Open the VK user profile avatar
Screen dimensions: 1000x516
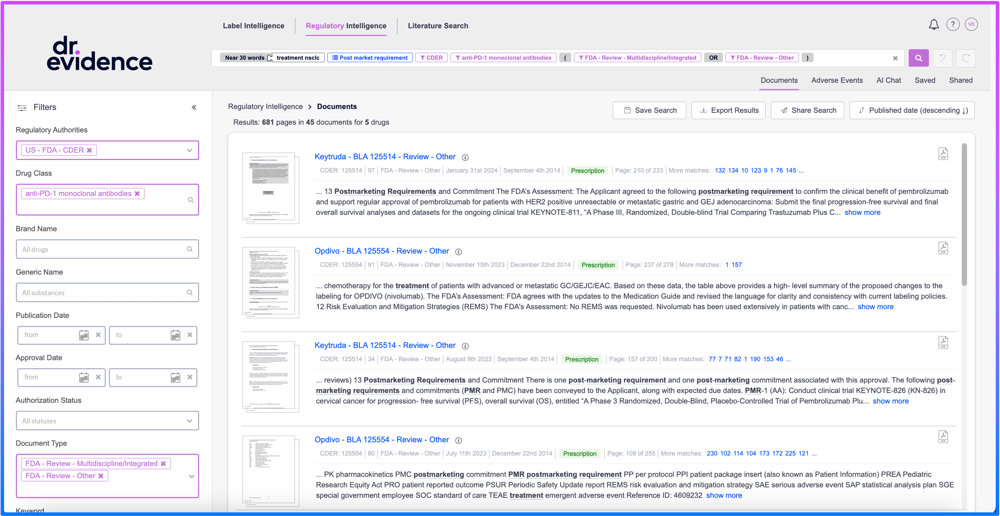[971, 25]
